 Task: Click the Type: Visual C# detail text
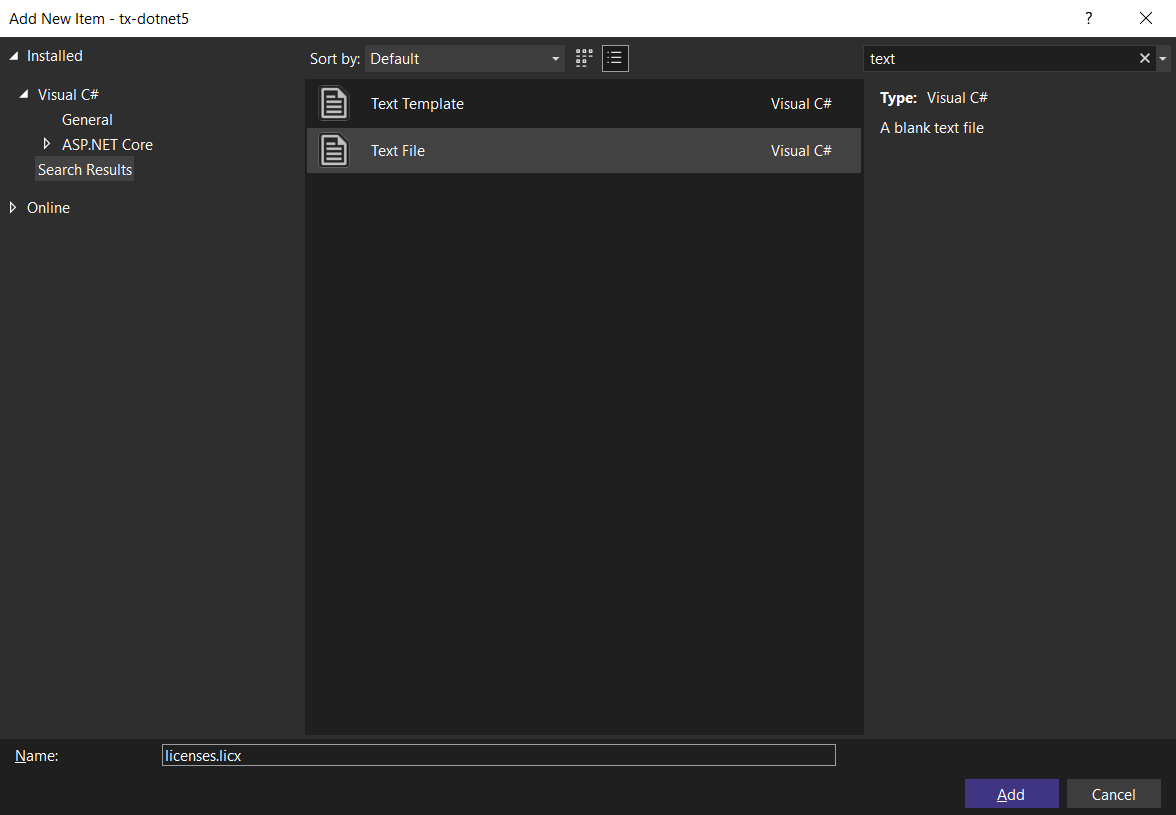[x=934, y=98]
